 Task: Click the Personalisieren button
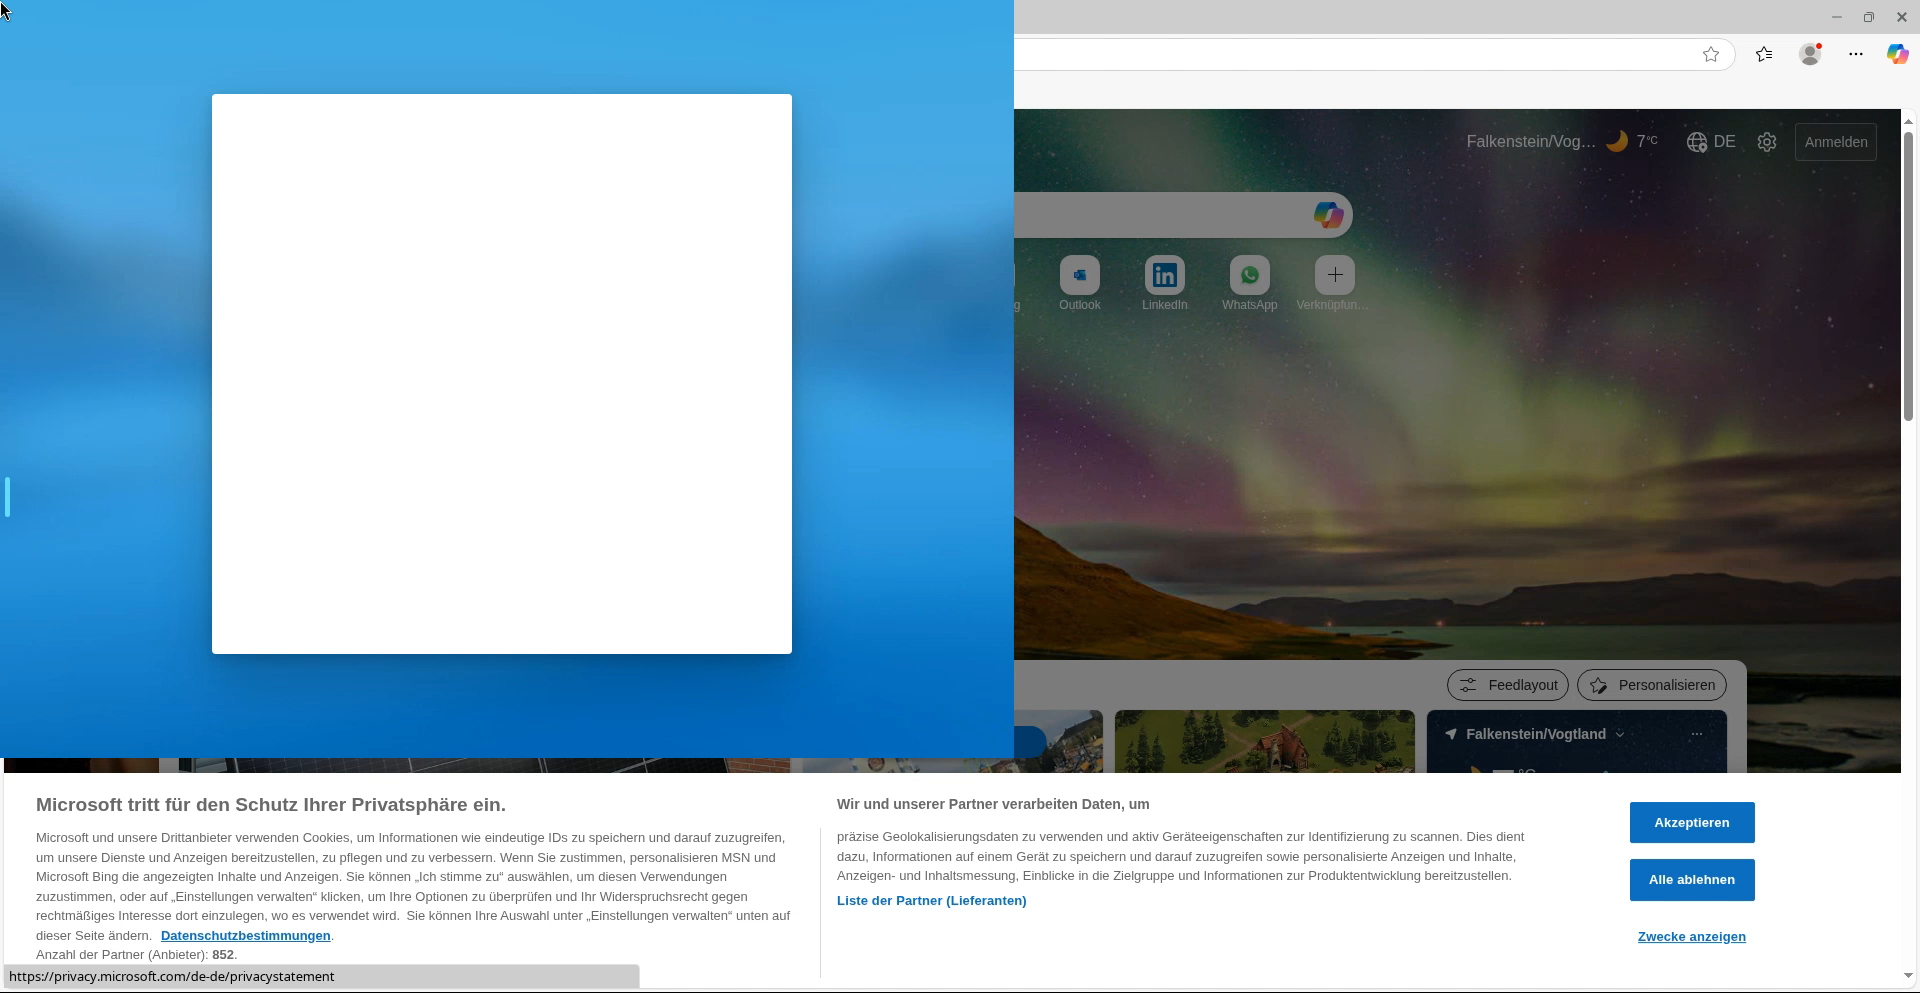1651,685
